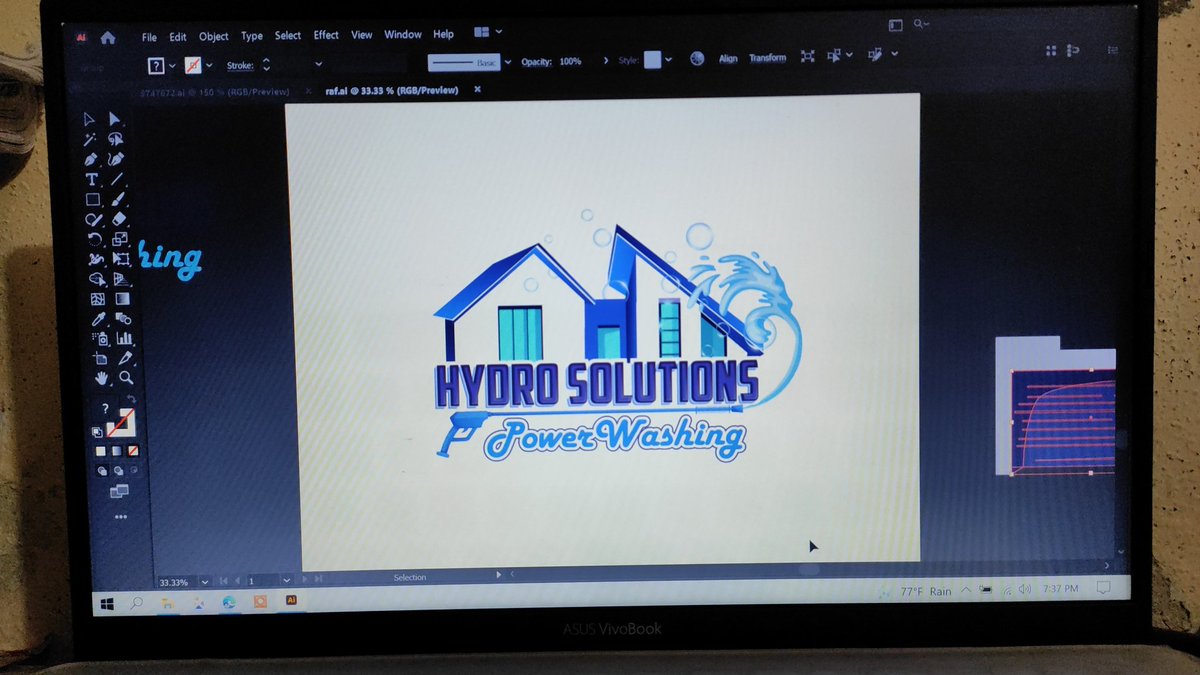Select the Curvature tool
1200x675 pixels.
click(116, 159)
